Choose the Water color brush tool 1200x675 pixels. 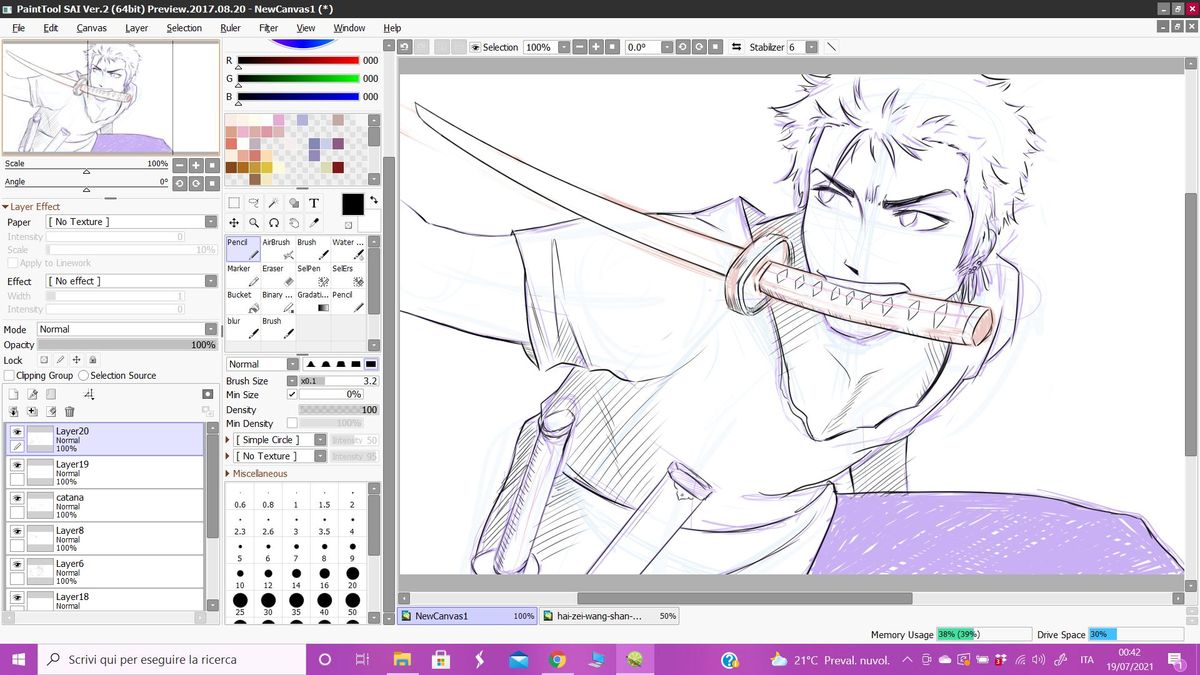[347, 249]
